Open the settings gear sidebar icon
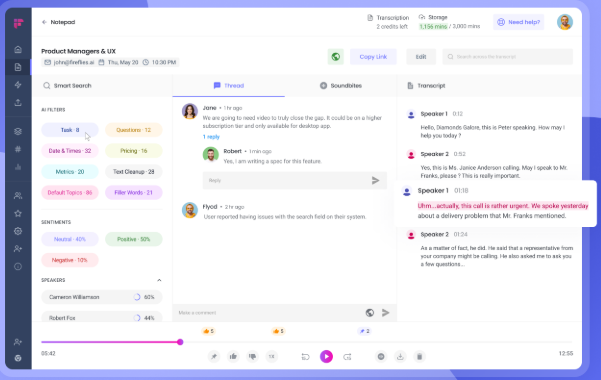The image size is (601, 380). point(18,231)
